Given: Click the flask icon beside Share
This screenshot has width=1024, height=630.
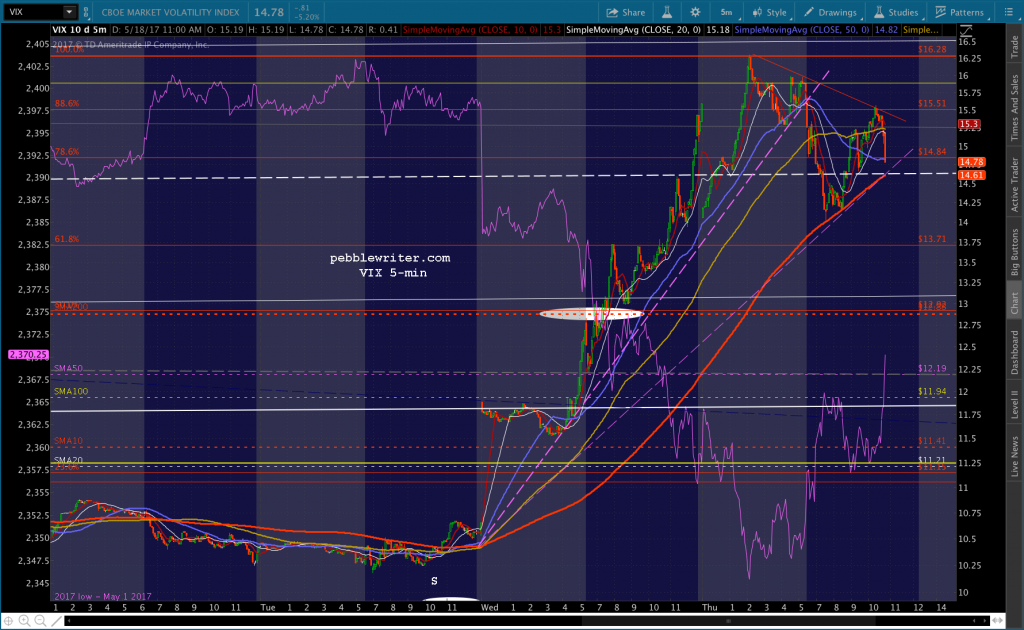Looking at the screenshot, I should point(667,12).
